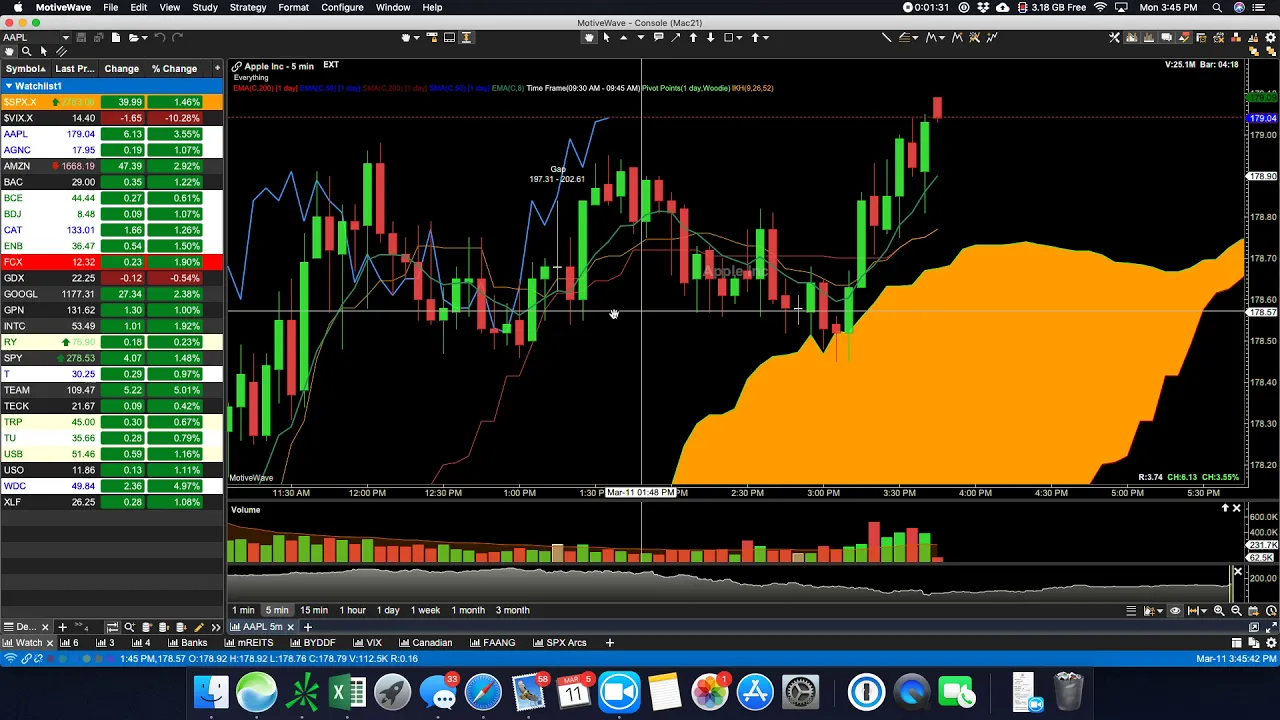The height and width of the screenshot is (720, 1280).
Task: Select the $VIX.X row in the watchlist
Action: 112,118
